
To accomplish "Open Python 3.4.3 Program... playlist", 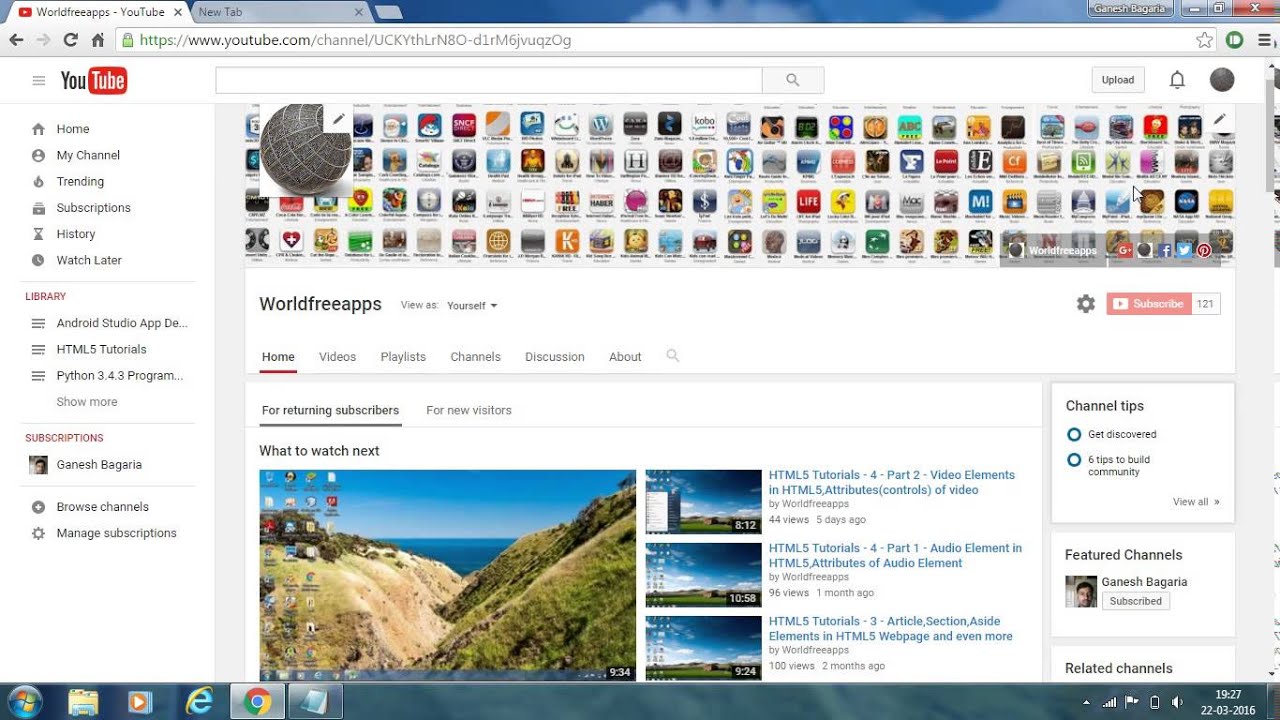I will 120,376.
